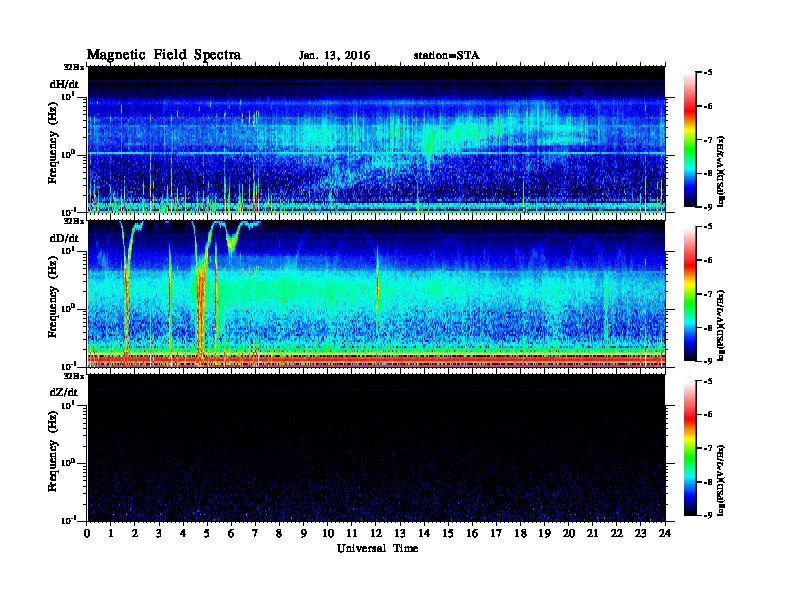
Task: Click hour tick "12" on the Universal Time axis
Action: tap(376, 534)
